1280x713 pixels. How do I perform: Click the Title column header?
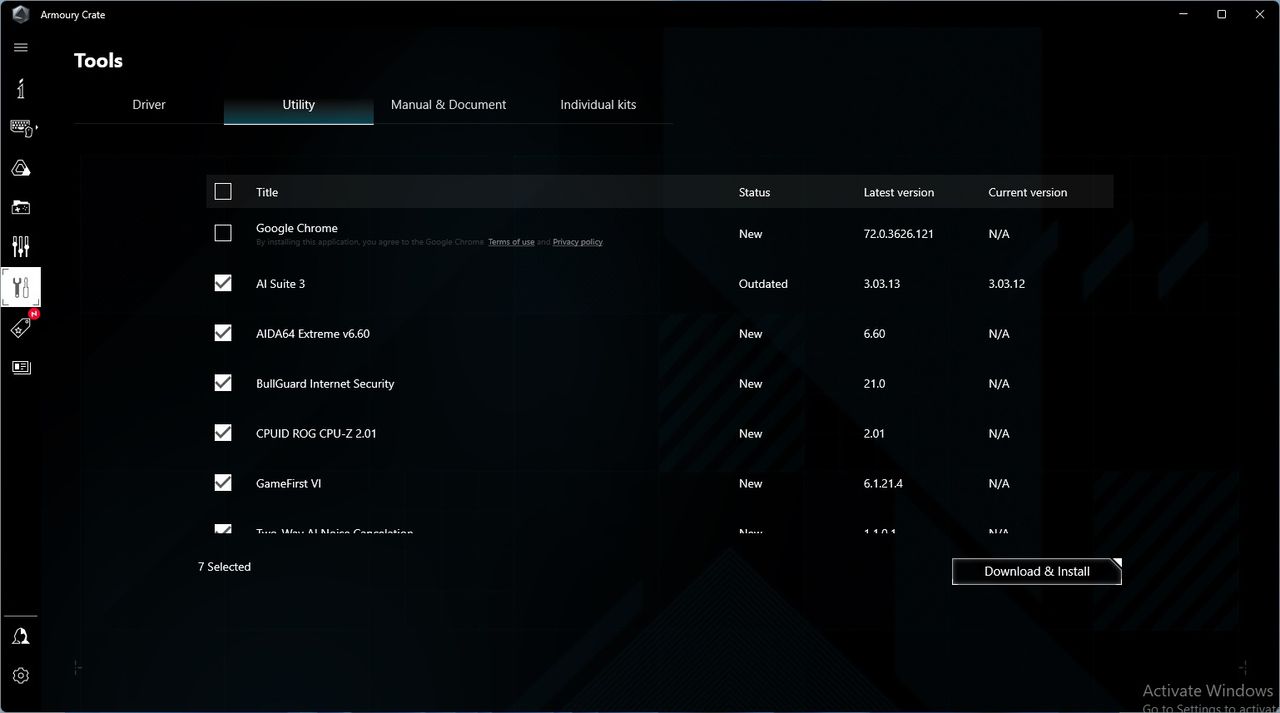267,192
